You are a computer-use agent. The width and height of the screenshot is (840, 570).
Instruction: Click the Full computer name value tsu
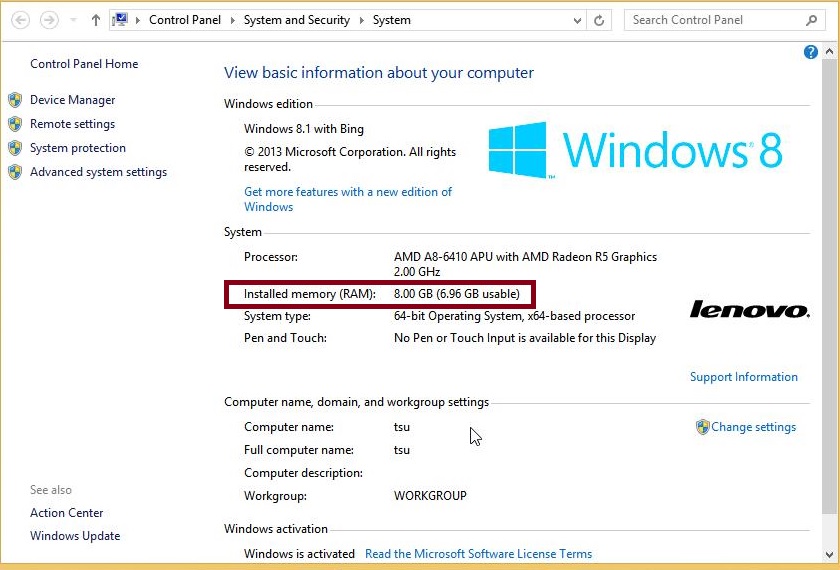pos(402,450)
